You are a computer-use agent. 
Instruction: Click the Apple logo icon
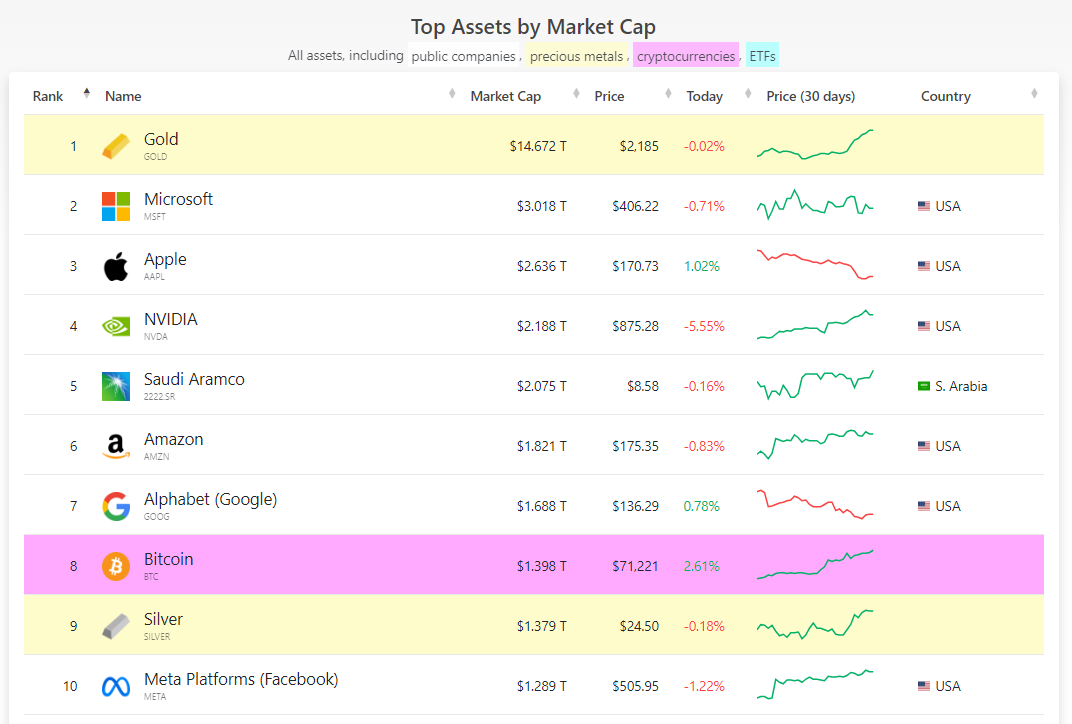[116, 266]
